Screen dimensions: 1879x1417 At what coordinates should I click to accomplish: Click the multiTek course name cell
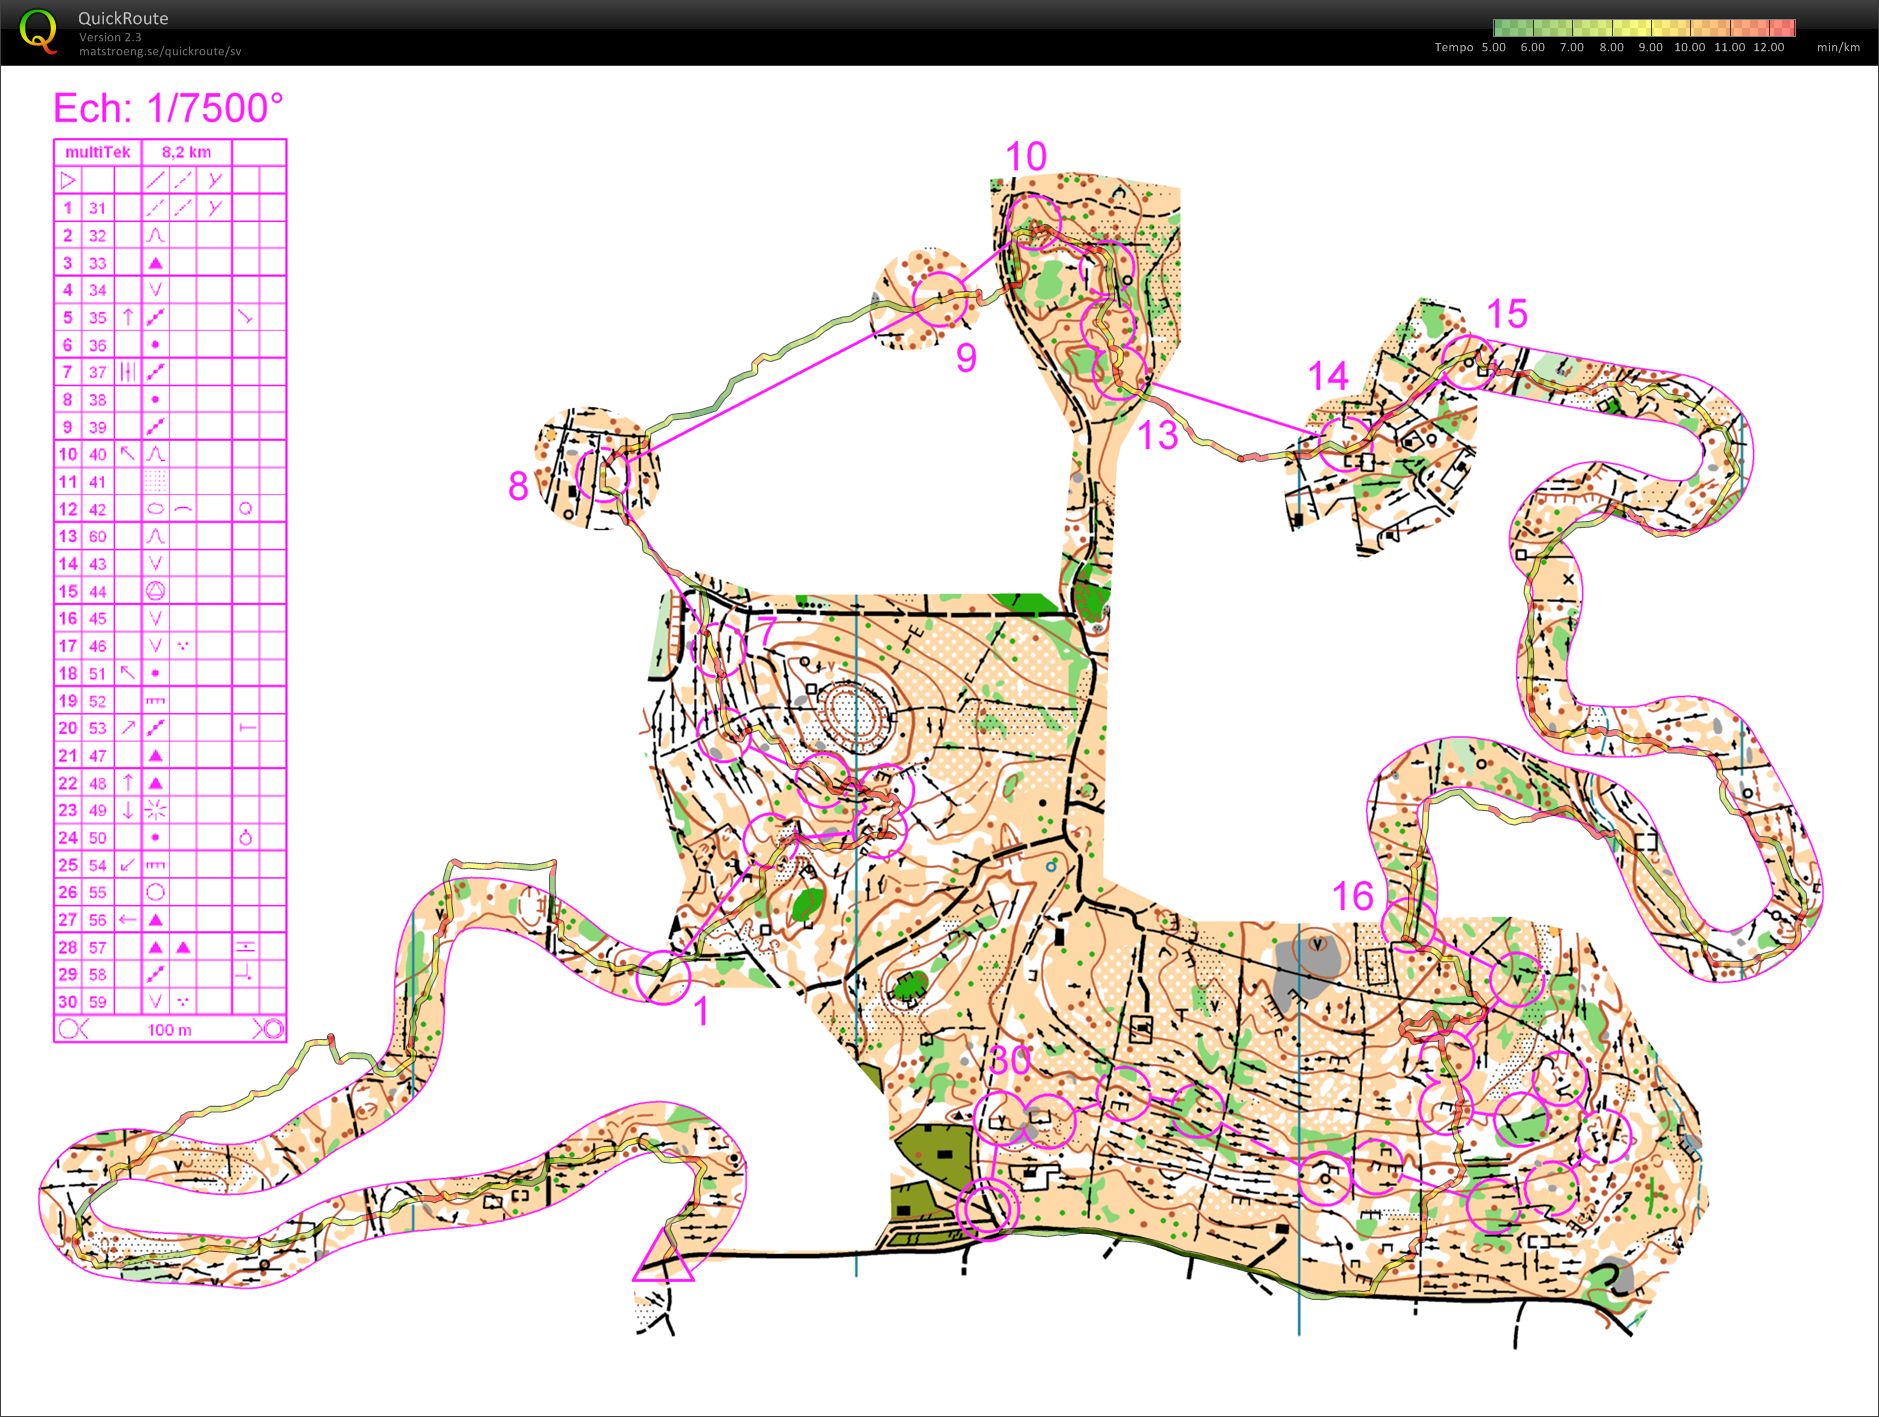[x=98, y=153]
